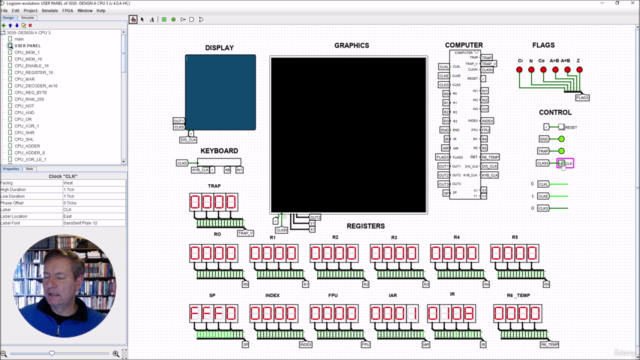Switch to the State tab beside Properties
Screen dimensions: 640x360
(29, 169)
